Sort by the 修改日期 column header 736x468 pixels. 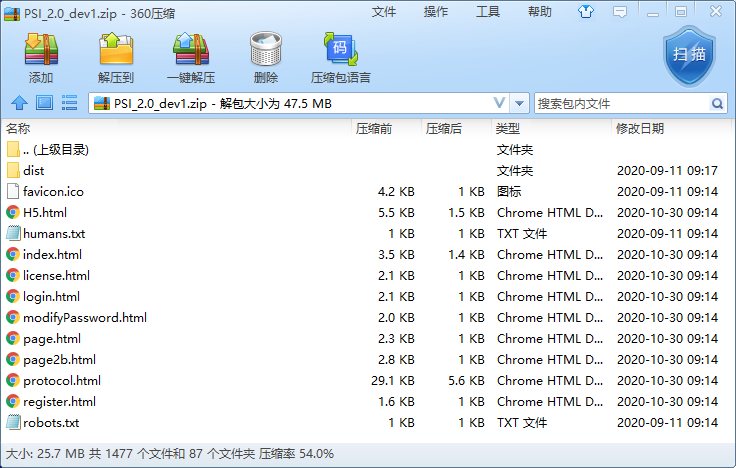coord(640,129)
